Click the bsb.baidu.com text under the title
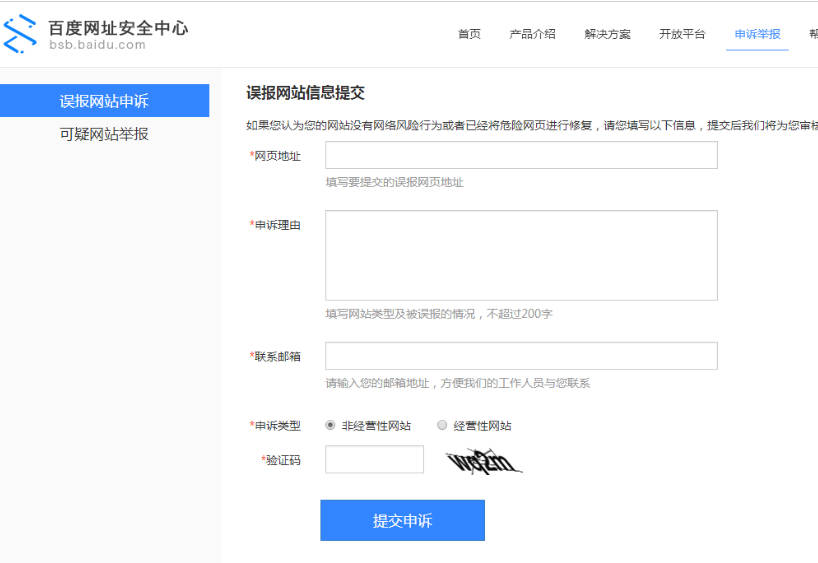Image resolution: width=818 pixels, height=563 pixels. (x=97, y=45)
